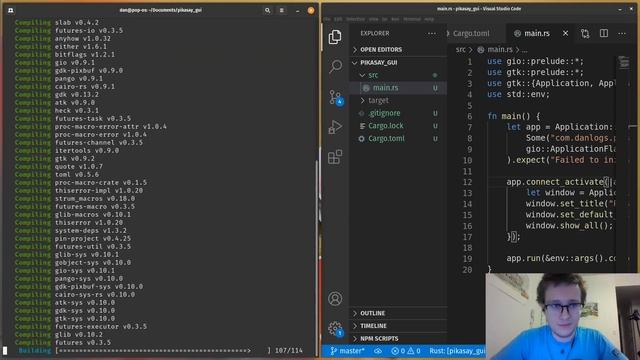
Task: Split the editor to the right
Action: (604, 33)
